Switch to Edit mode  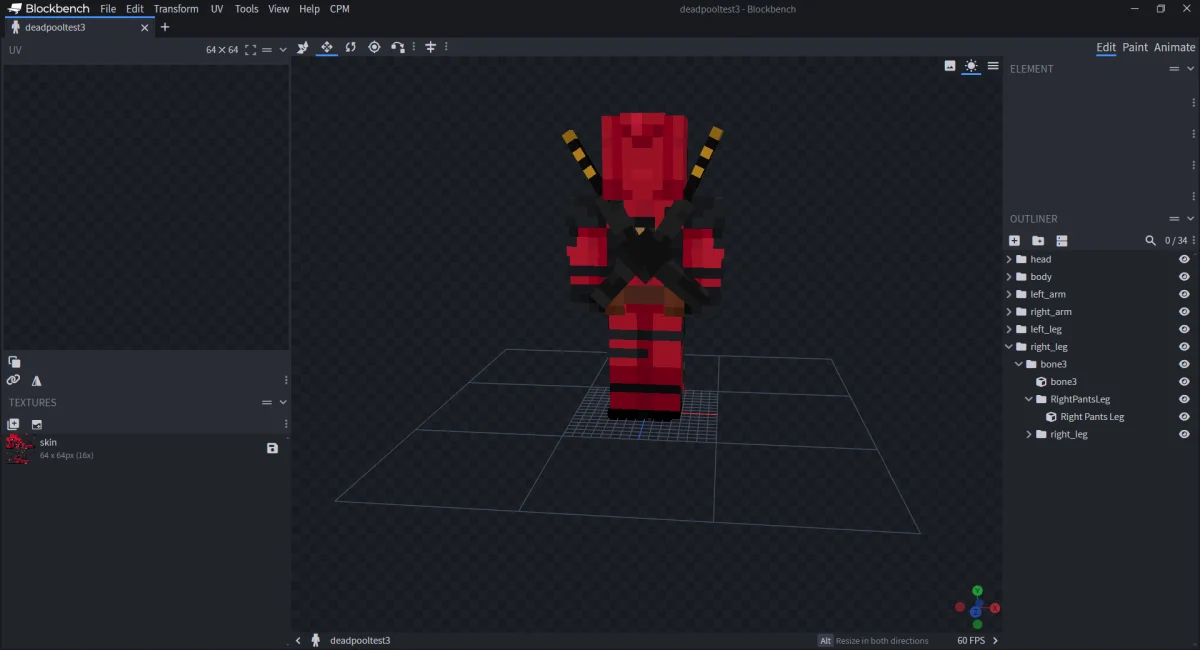[x=1106, y=47]
